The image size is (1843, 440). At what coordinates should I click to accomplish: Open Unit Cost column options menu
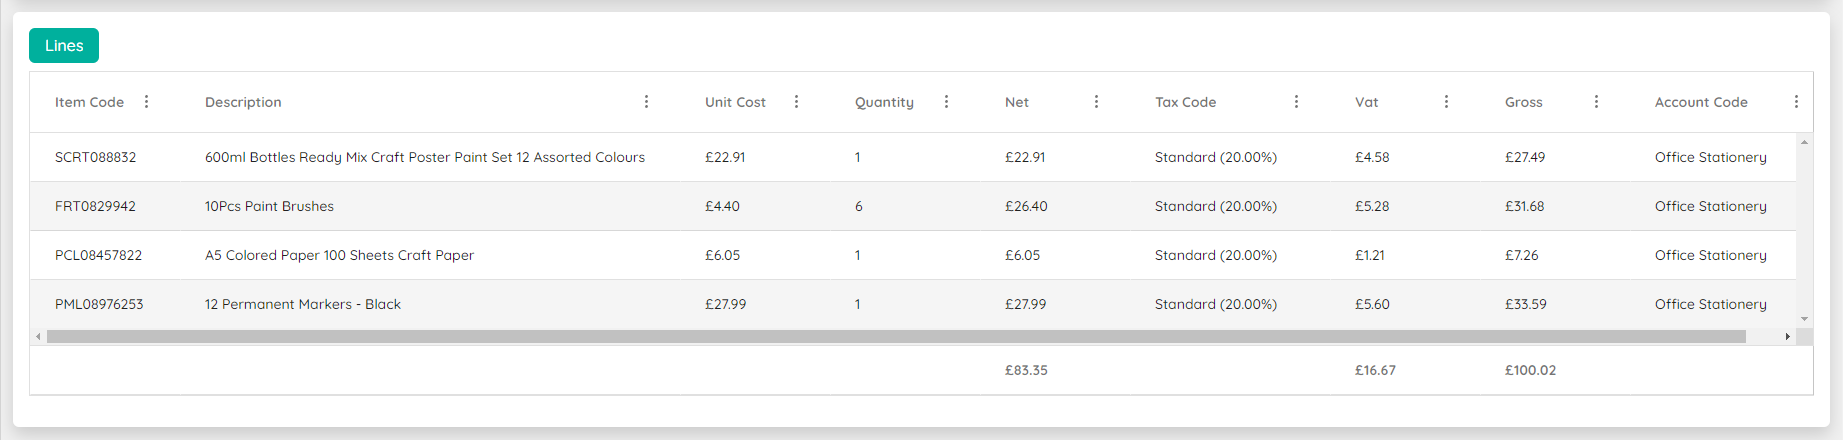coord(797,102)
